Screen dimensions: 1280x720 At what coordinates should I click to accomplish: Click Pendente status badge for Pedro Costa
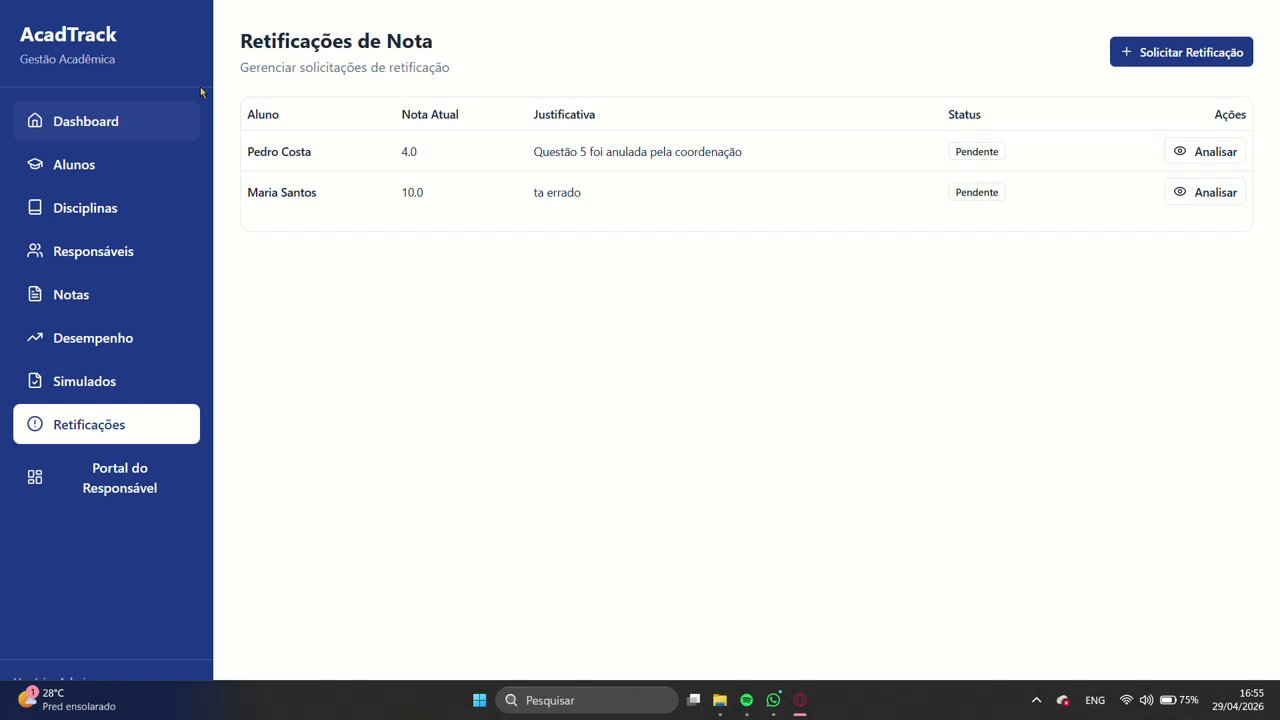point(977,152)
